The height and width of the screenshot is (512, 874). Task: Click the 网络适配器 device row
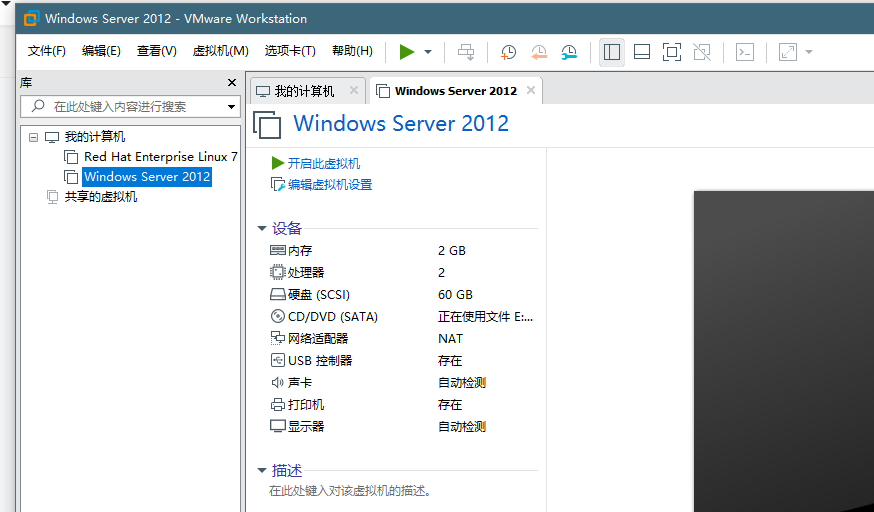401,339
